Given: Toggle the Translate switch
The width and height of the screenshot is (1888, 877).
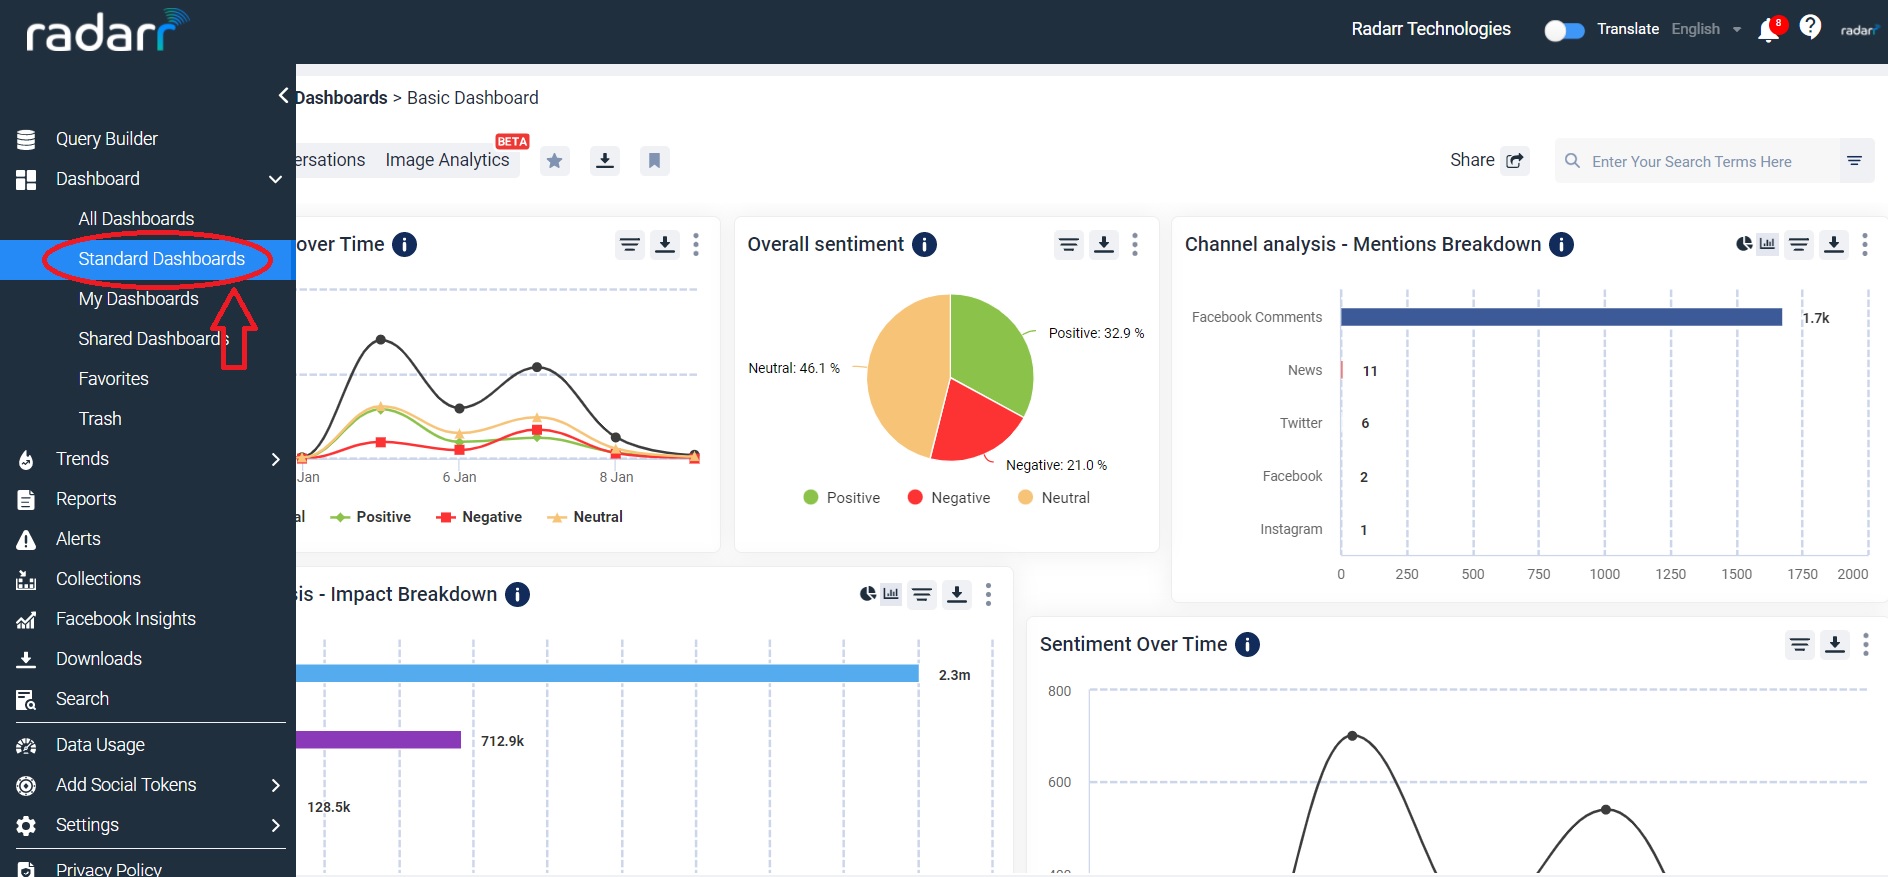Looking at the screenshot, I should point(1565,30).
